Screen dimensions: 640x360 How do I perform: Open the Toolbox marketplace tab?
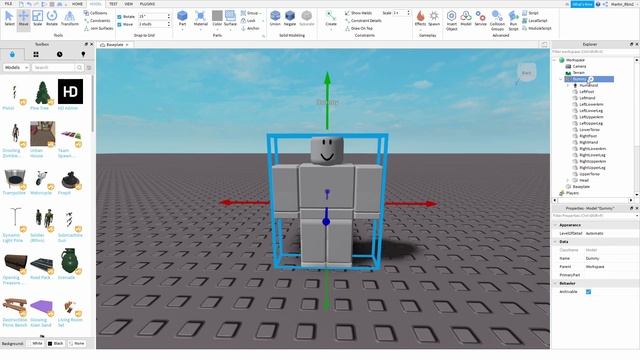point(12,54)
